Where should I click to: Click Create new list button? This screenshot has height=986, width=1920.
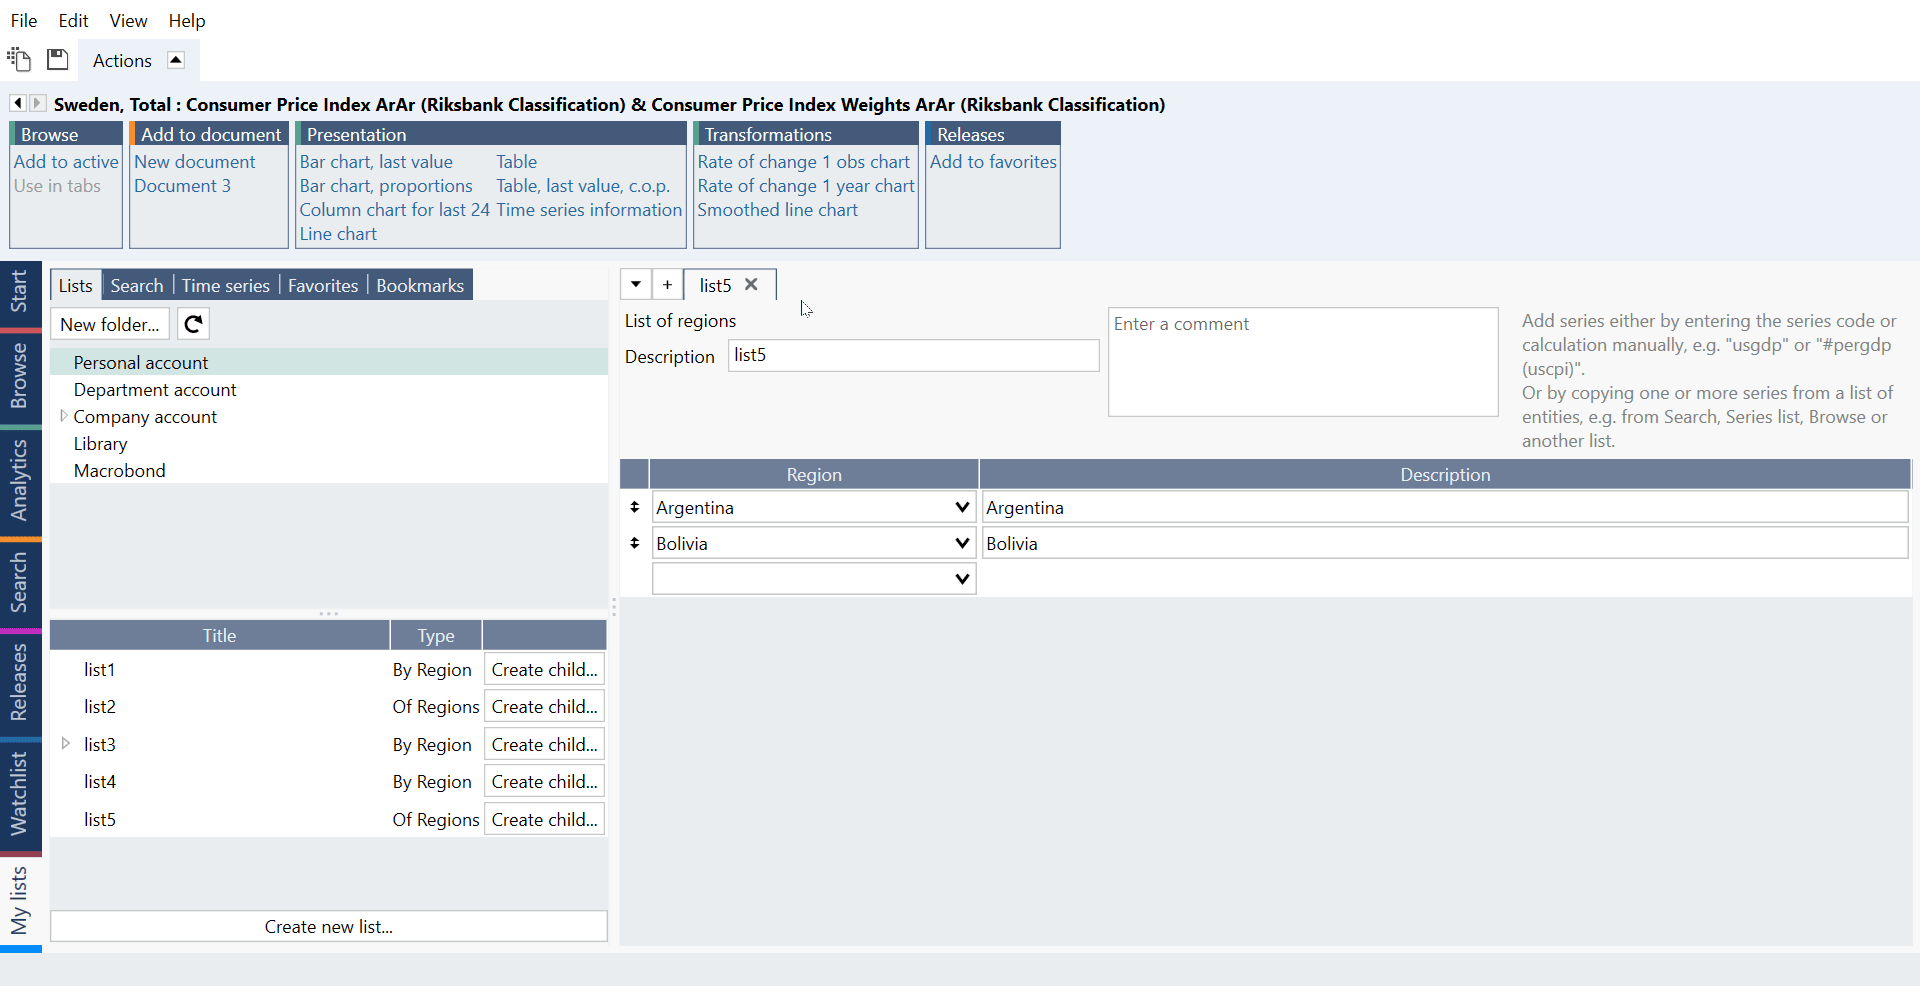tap(328, 926)
